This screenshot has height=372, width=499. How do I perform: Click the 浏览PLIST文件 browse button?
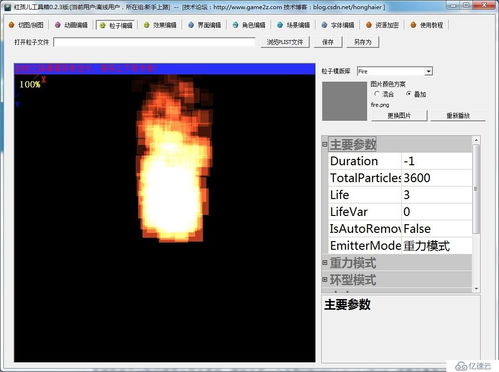pyautogui.click(x=285, y=42)
